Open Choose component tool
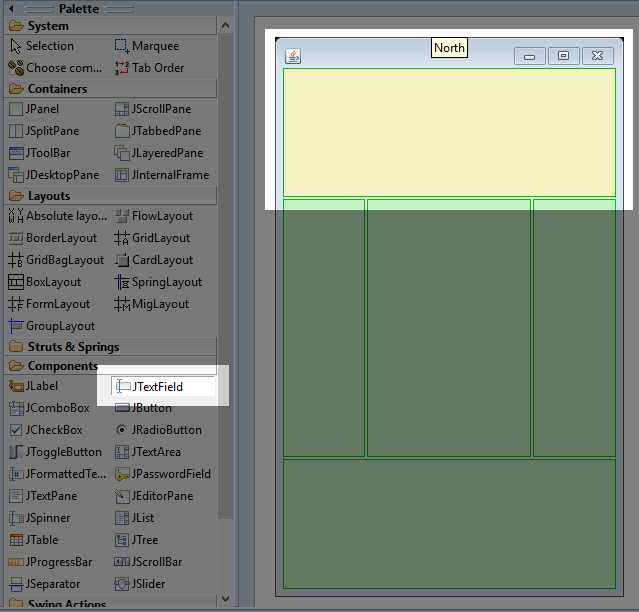639x612 pixels. click(55, 68)
